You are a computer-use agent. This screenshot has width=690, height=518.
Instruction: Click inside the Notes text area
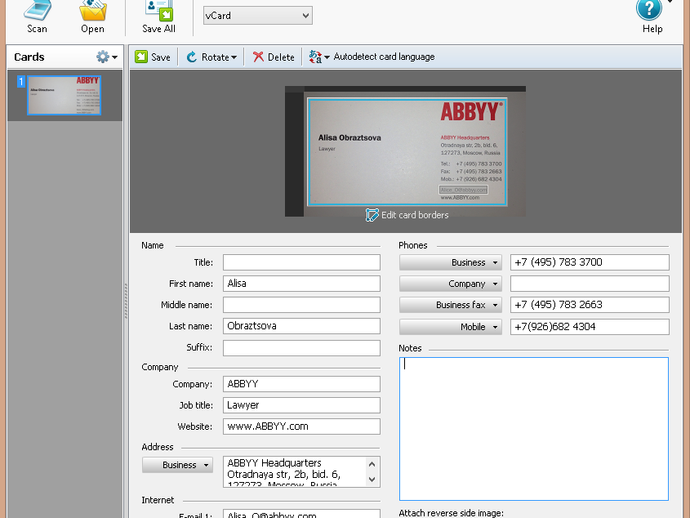point(534,429)
